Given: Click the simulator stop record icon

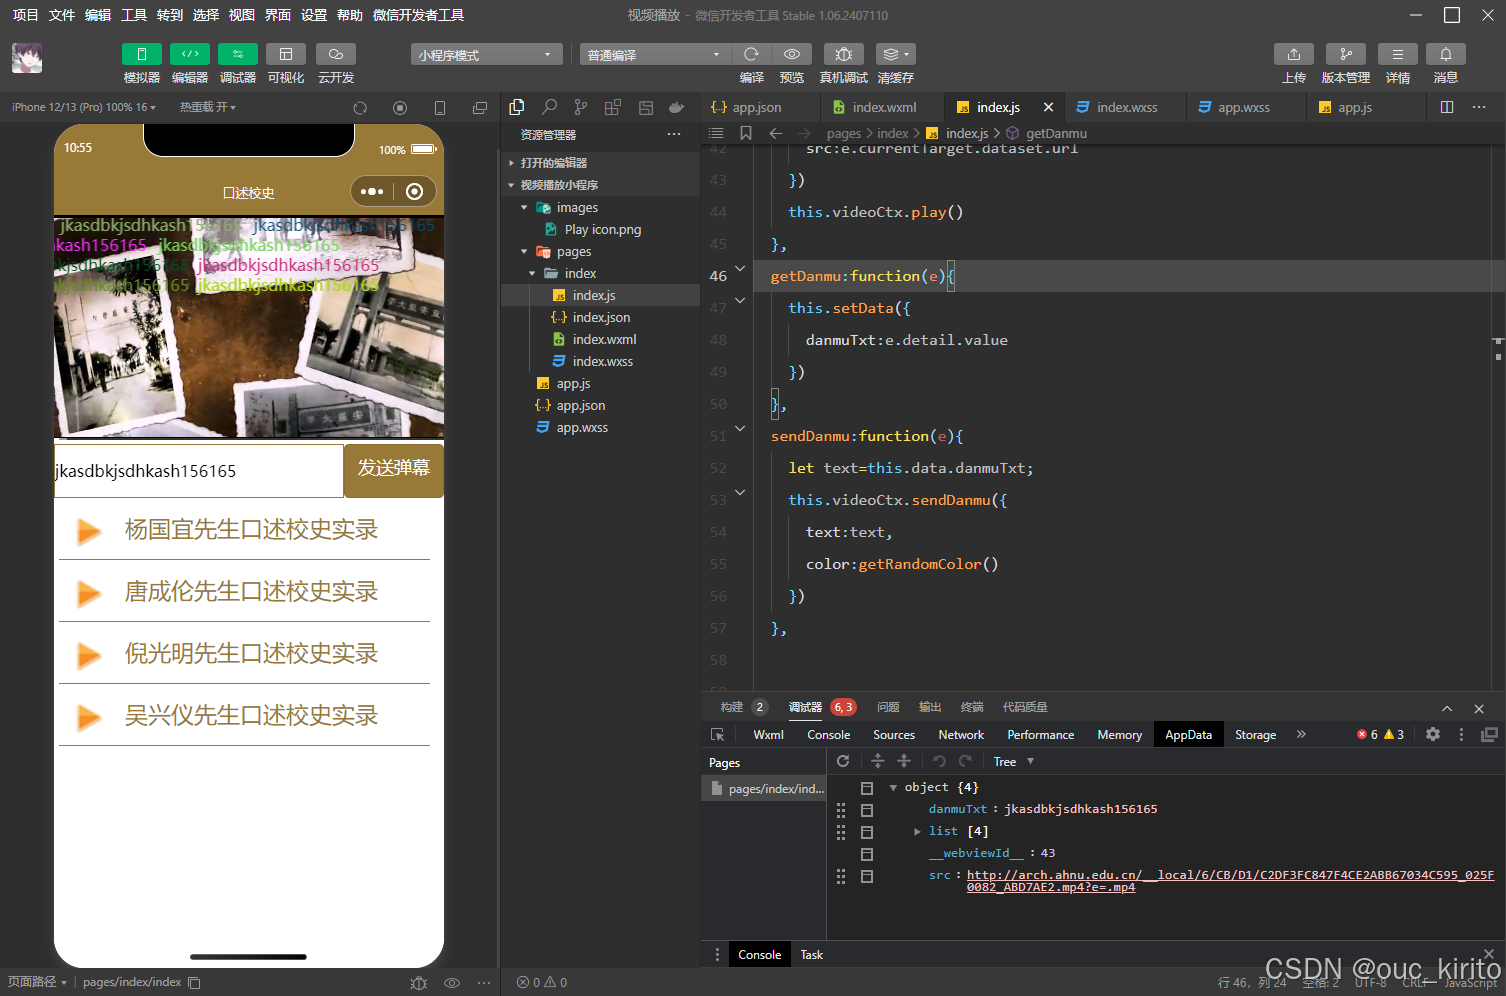Looking at the screenshot, I should point(400,108).
